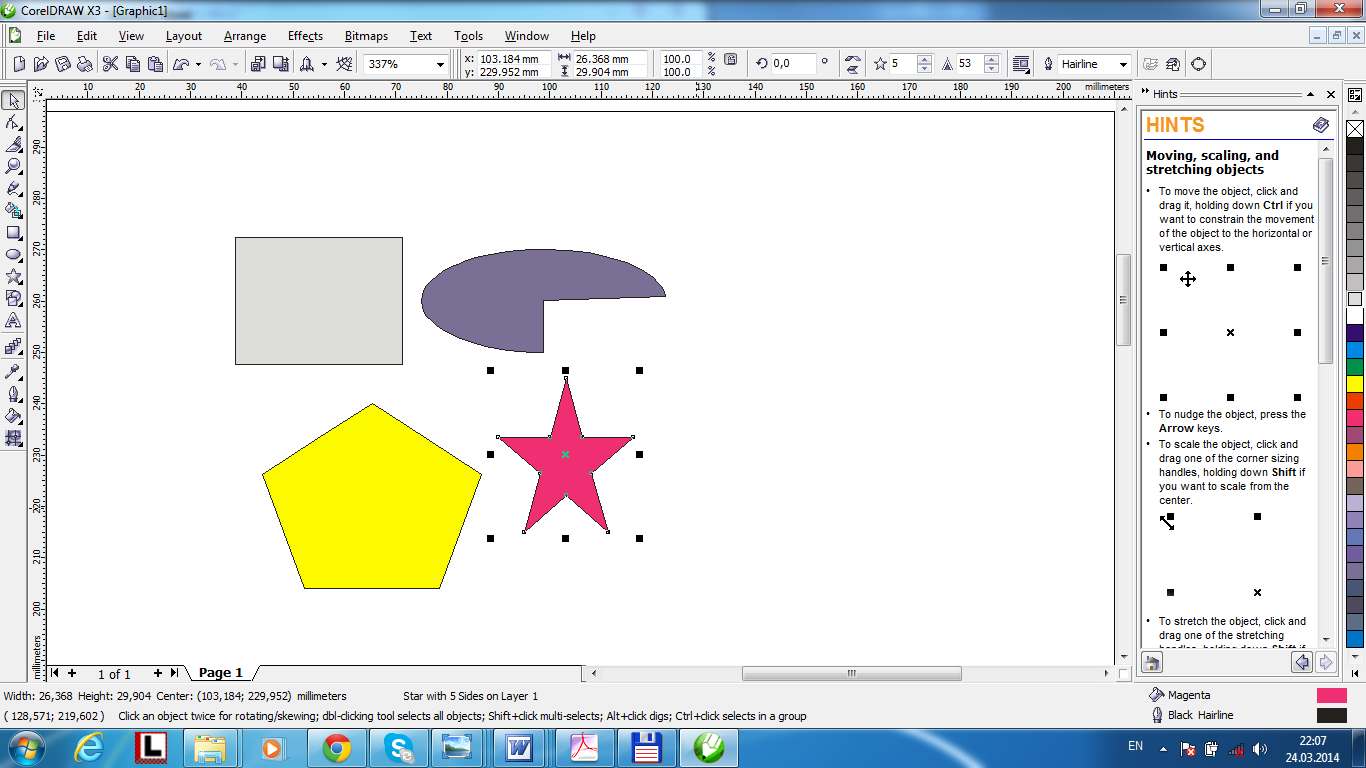Select the yellow swatch in color palette
Image resolution: width=1366 pixels, height=768 pixels.
(1355, 383)
